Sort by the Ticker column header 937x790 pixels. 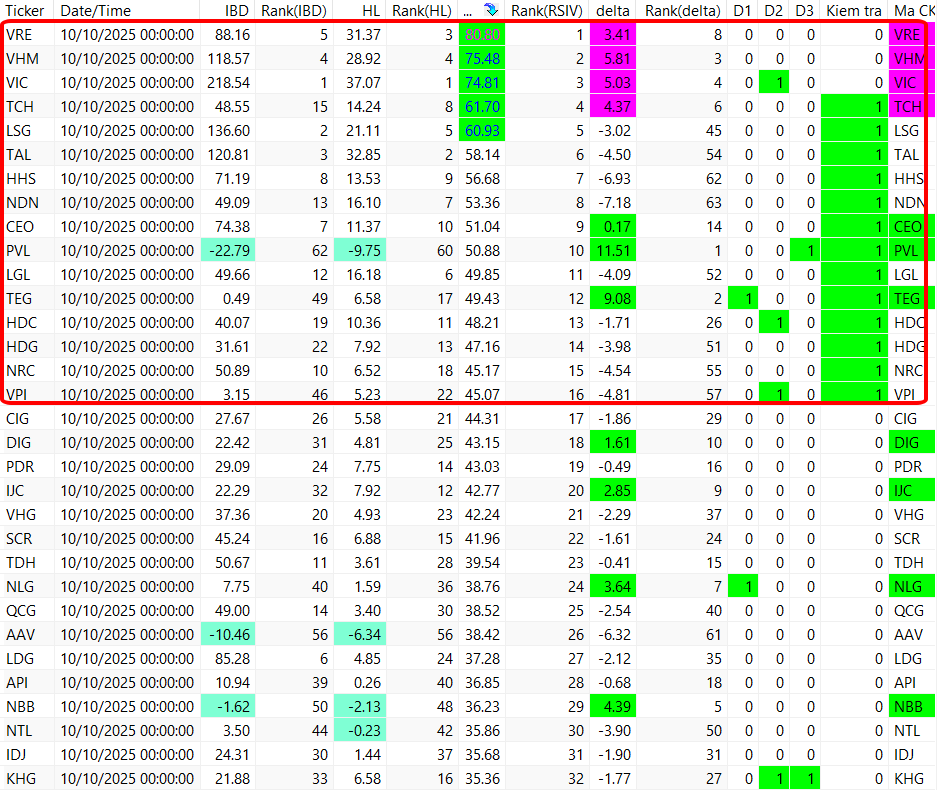25,11
